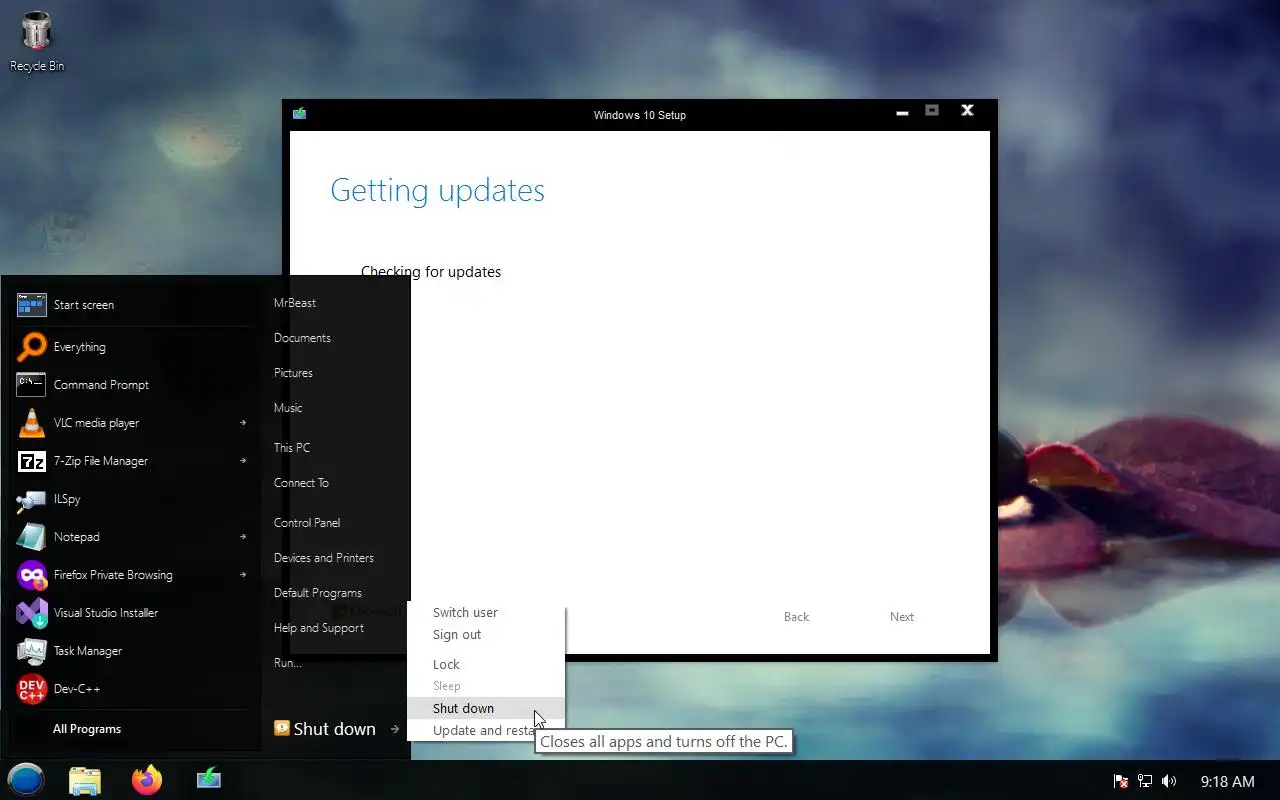Open Control Panel from the Start menu
This screenshot has height=800, width=1280.
[x=307, y=523]
